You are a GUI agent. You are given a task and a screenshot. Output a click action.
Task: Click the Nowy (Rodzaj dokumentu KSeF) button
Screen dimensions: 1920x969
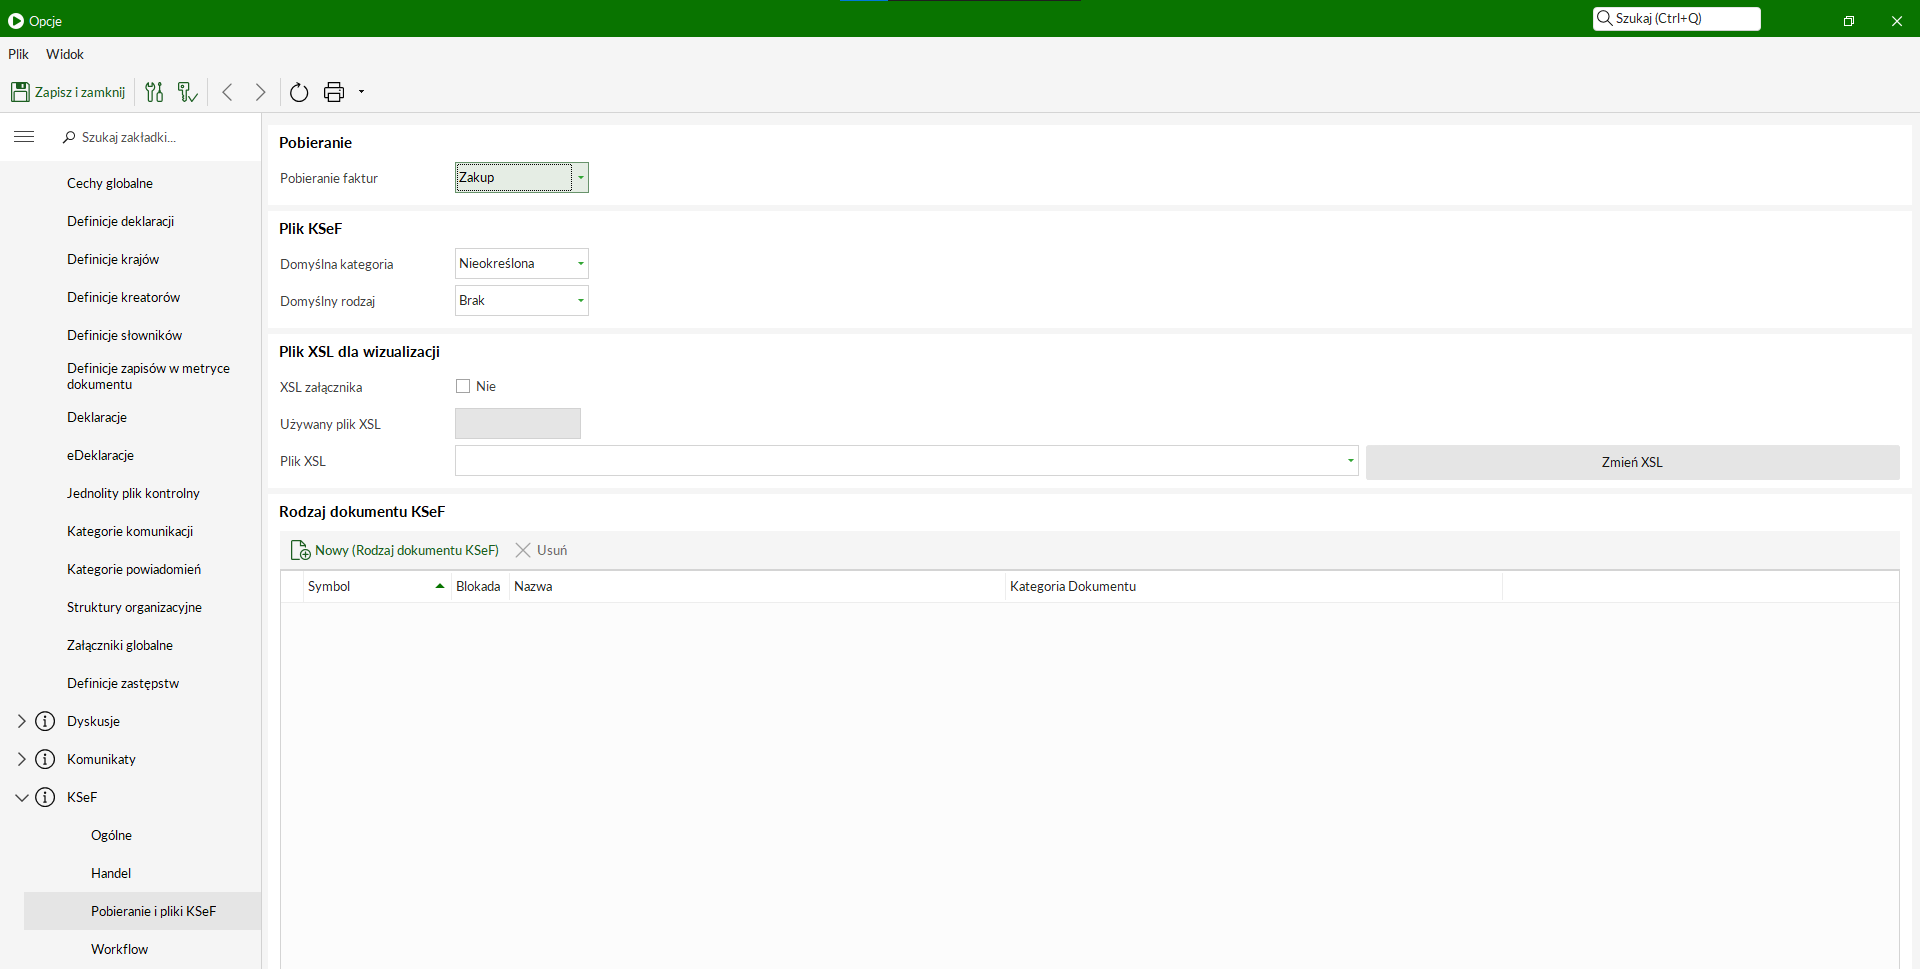pyautogui.click(x=395, y=550)
